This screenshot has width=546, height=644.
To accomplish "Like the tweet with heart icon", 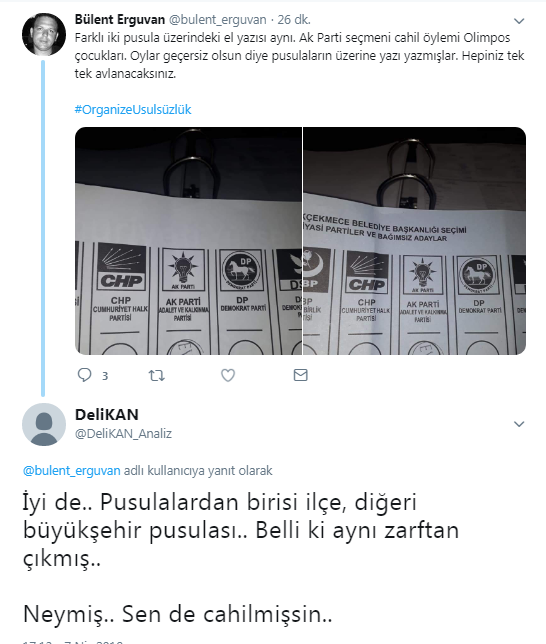I will click(x=228, y=375).
